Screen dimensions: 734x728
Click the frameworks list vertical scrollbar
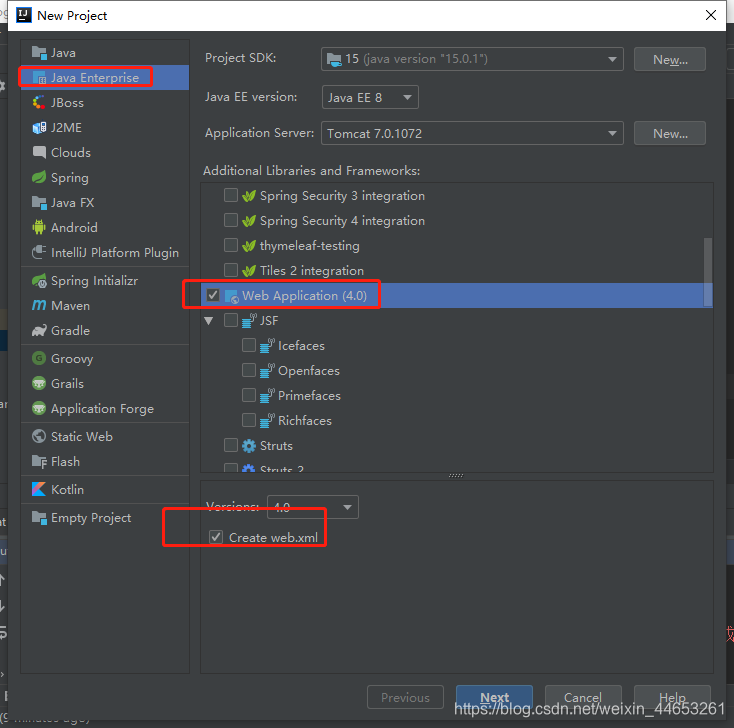point(708,272)
